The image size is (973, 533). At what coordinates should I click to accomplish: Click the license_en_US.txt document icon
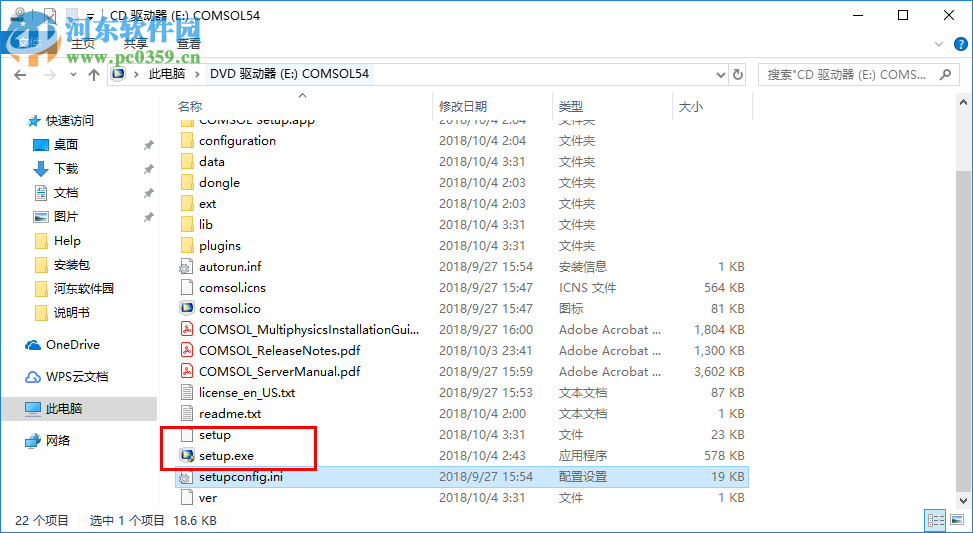coord(187,393)
